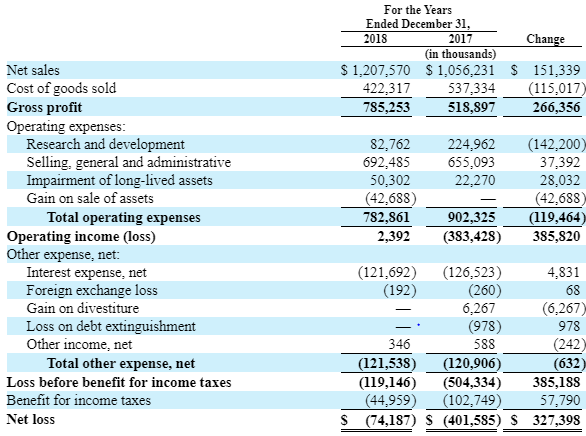Select the 'Gross profit' row label

tap(44, 107)
